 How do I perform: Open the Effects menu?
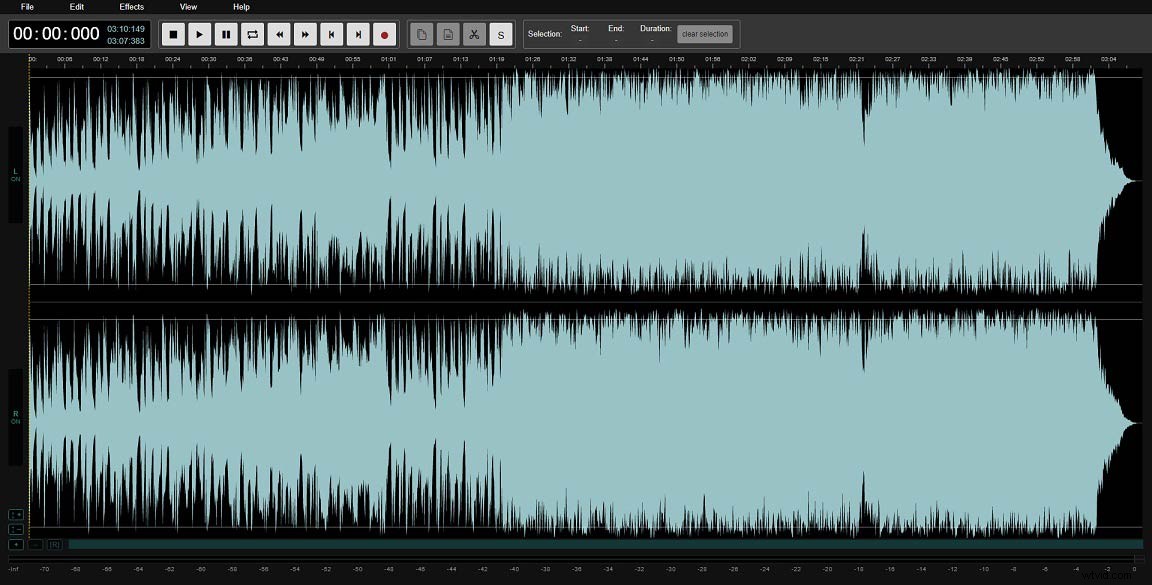131,7
